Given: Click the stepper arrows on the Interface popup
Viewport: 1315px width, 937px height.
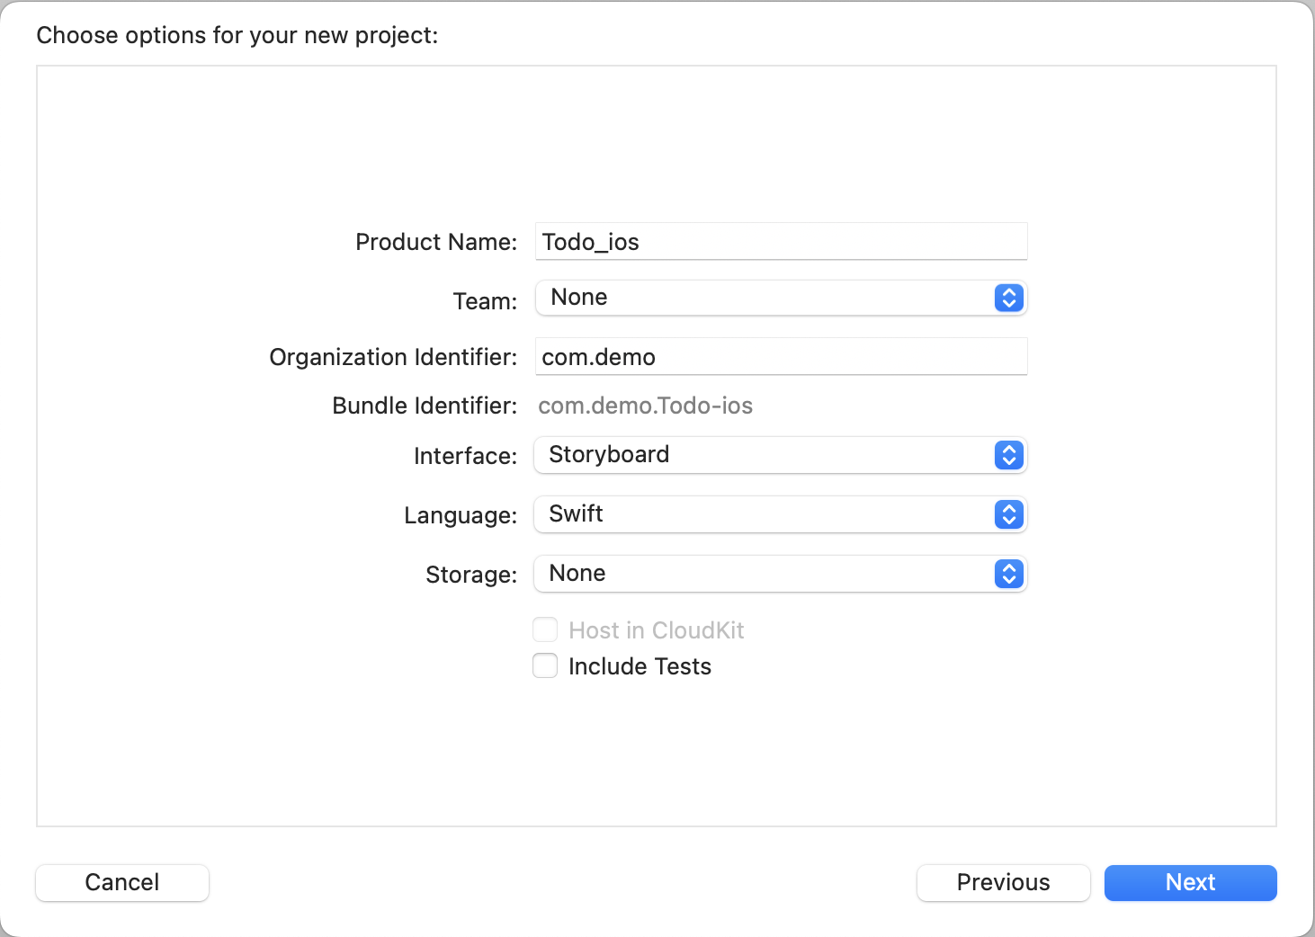Looking at the screenshot, I should click(1009, 455).
